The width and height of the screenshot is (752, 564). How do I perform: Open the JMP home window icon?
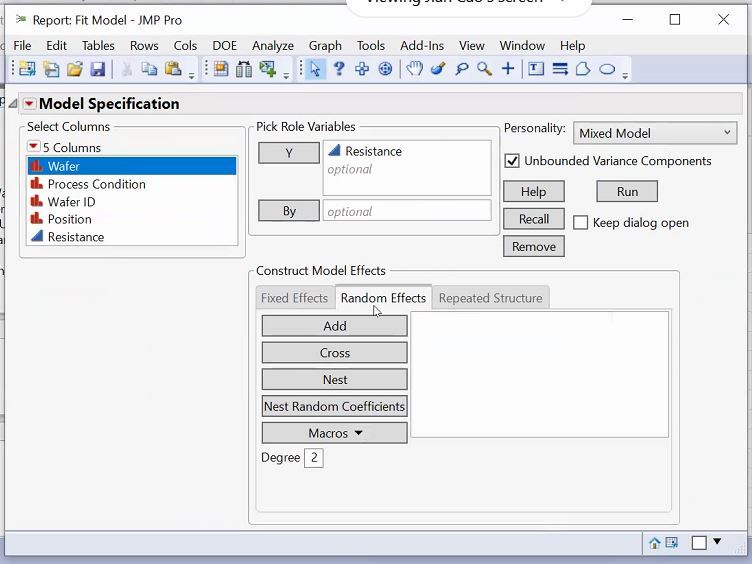(655, 543)
